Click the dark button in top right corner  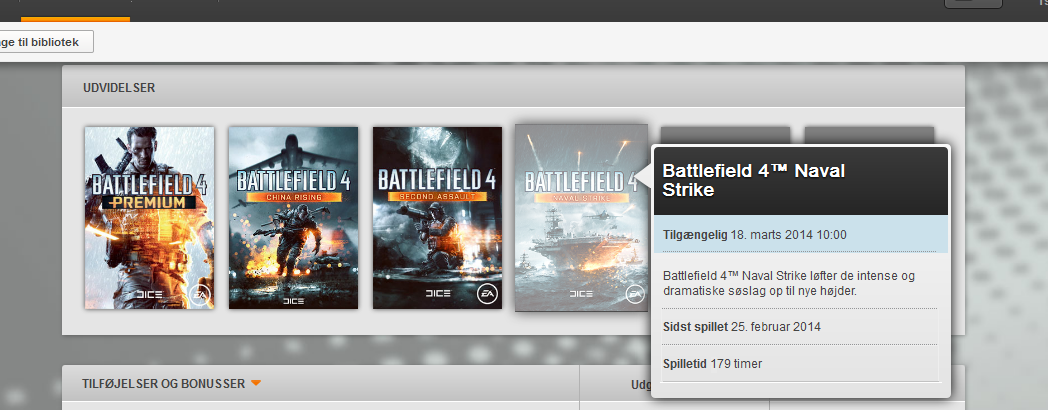point(972,3)
